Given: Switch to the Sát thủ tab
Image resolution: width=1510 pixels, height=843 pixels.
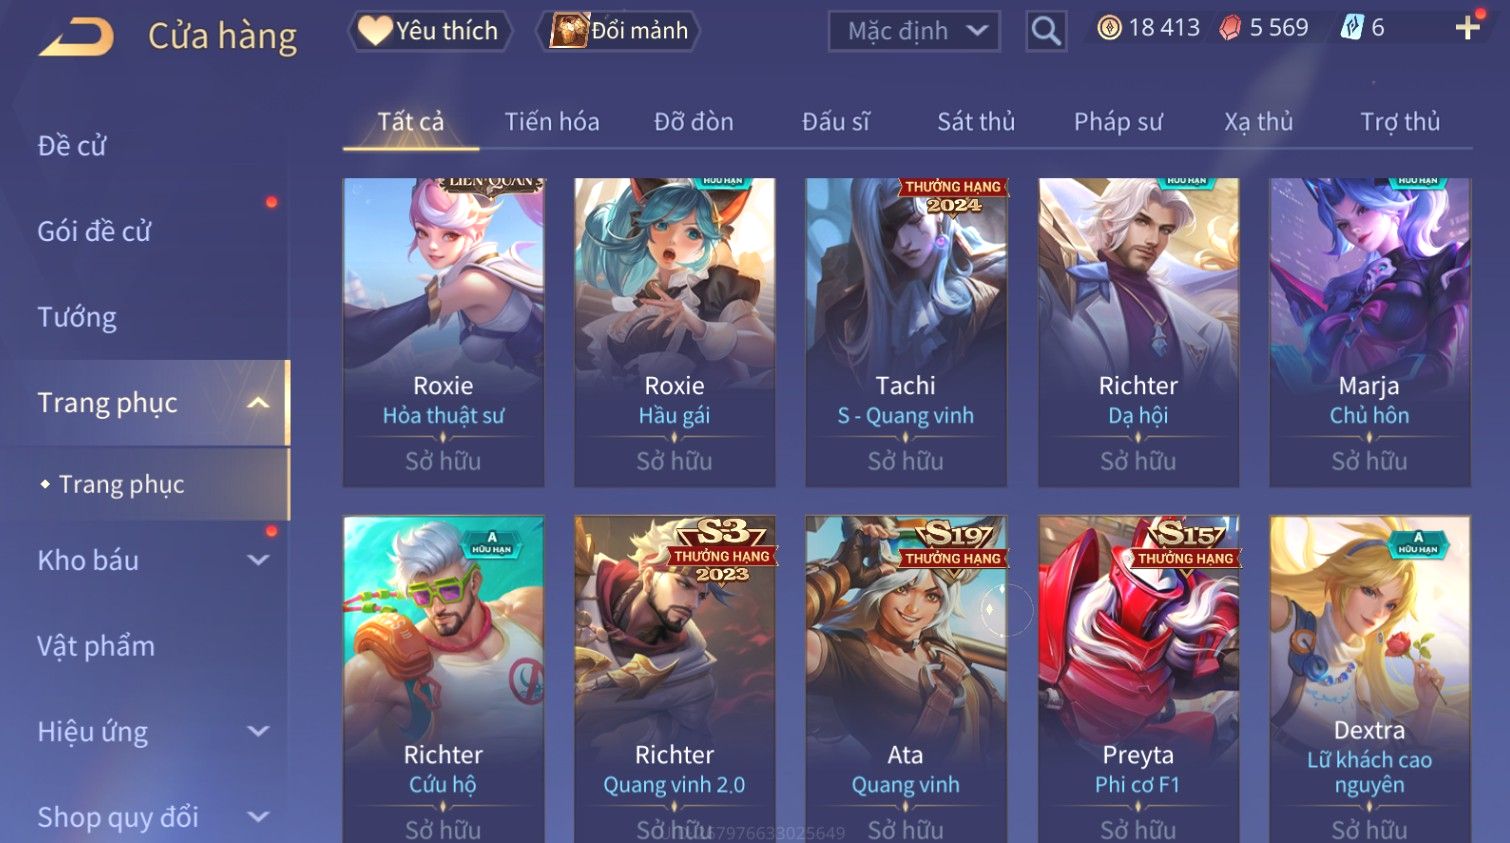Looking at the screenshot, I should (976, 122).
